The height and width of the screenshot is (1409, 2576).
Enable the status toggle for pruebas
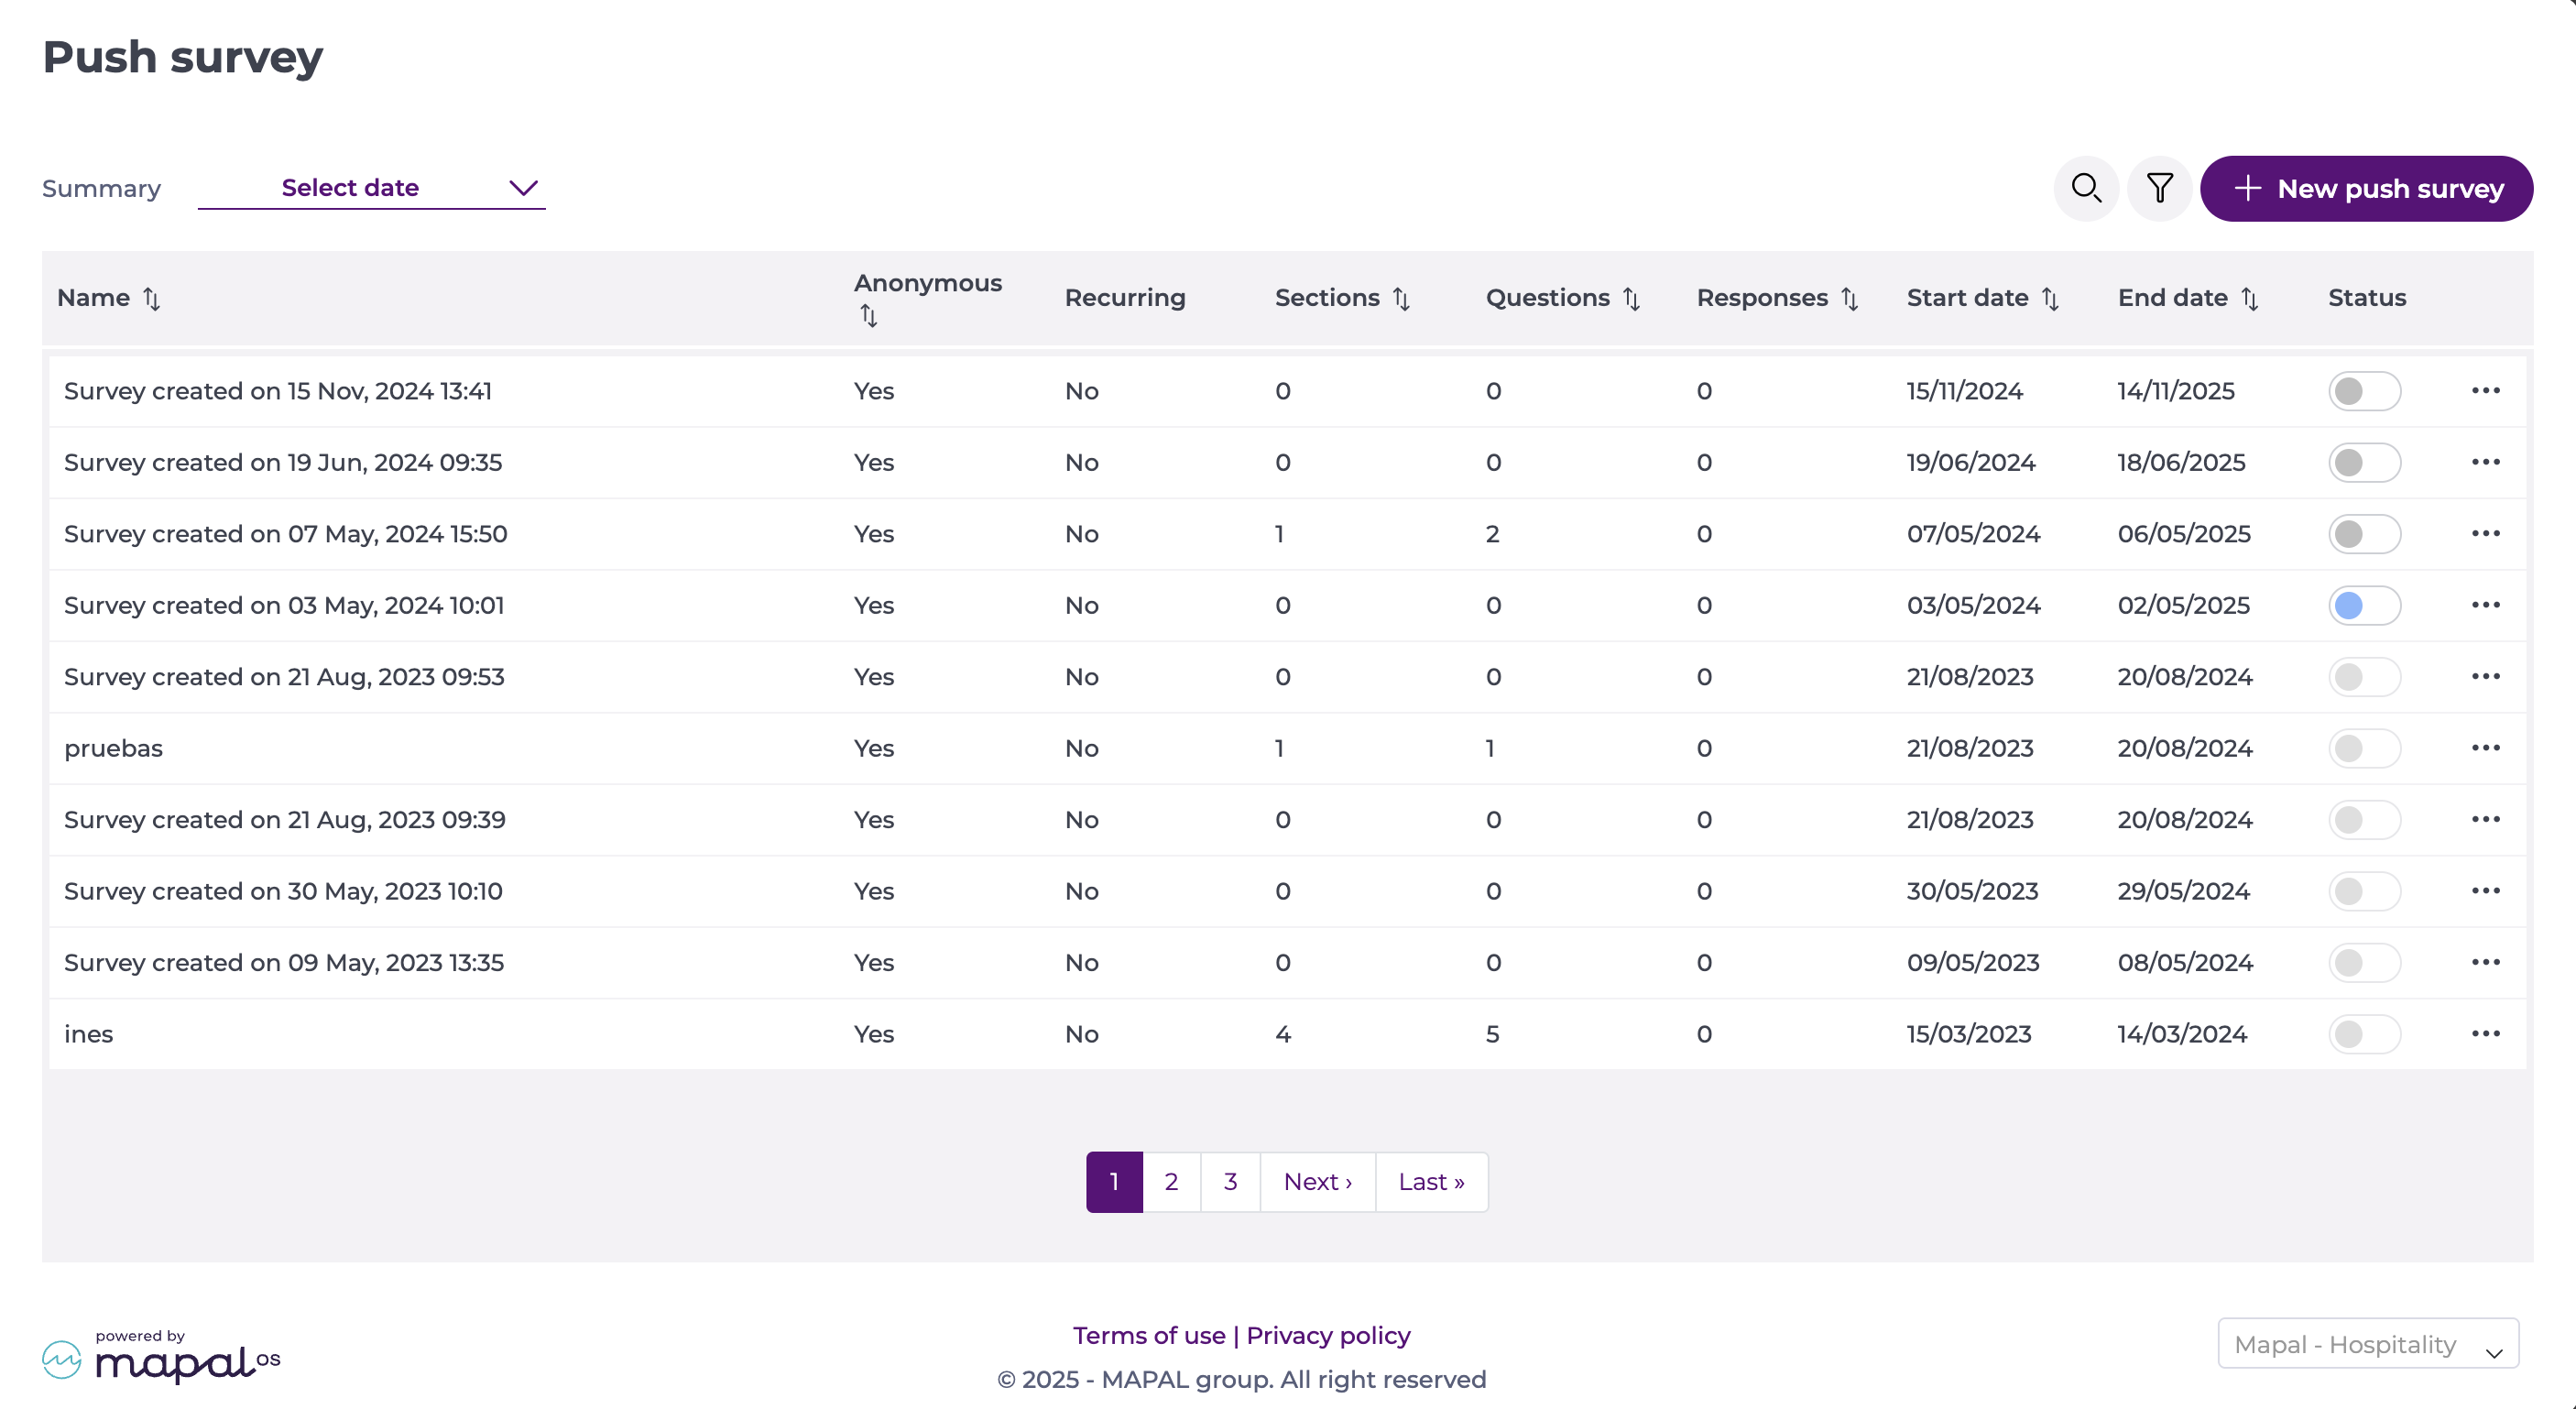coord(2364,747)
